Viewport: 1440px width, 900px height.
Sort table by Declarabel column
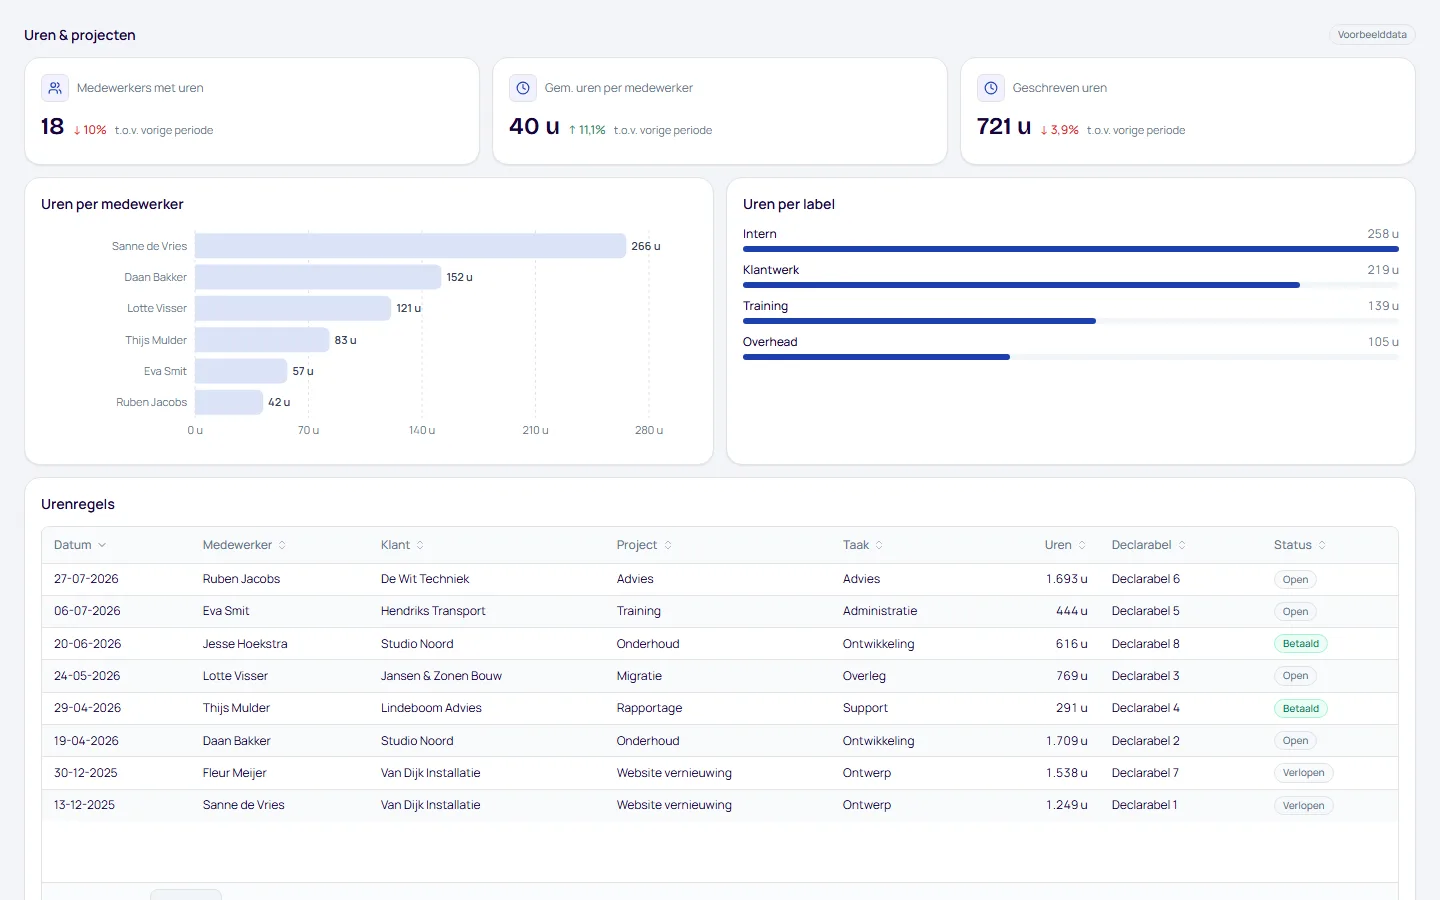[x=1149, y=545]
